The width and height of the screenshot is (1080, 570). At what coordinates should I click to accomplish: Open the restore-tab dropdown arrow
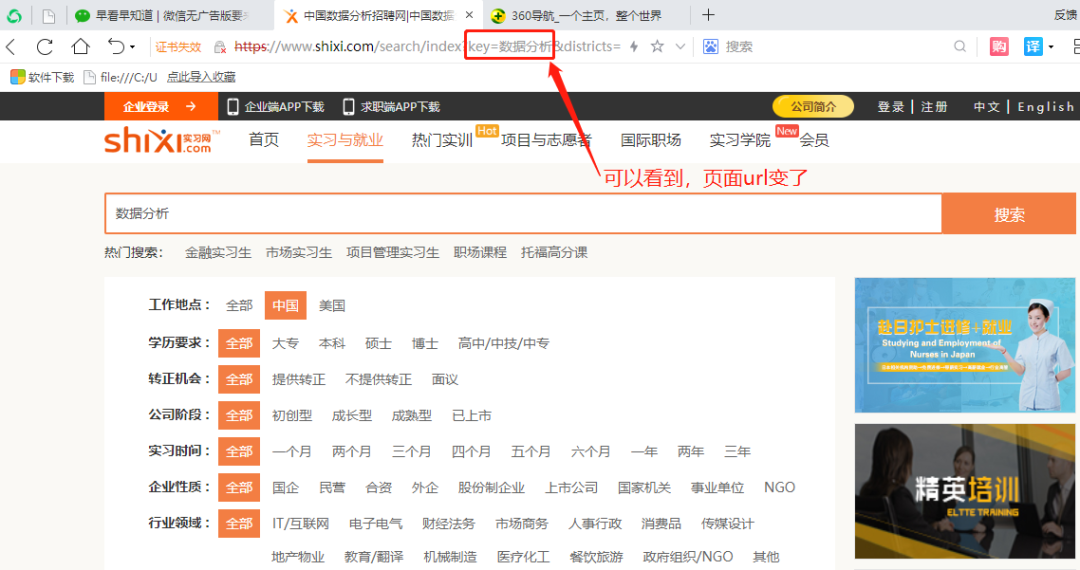coord(132,47)
